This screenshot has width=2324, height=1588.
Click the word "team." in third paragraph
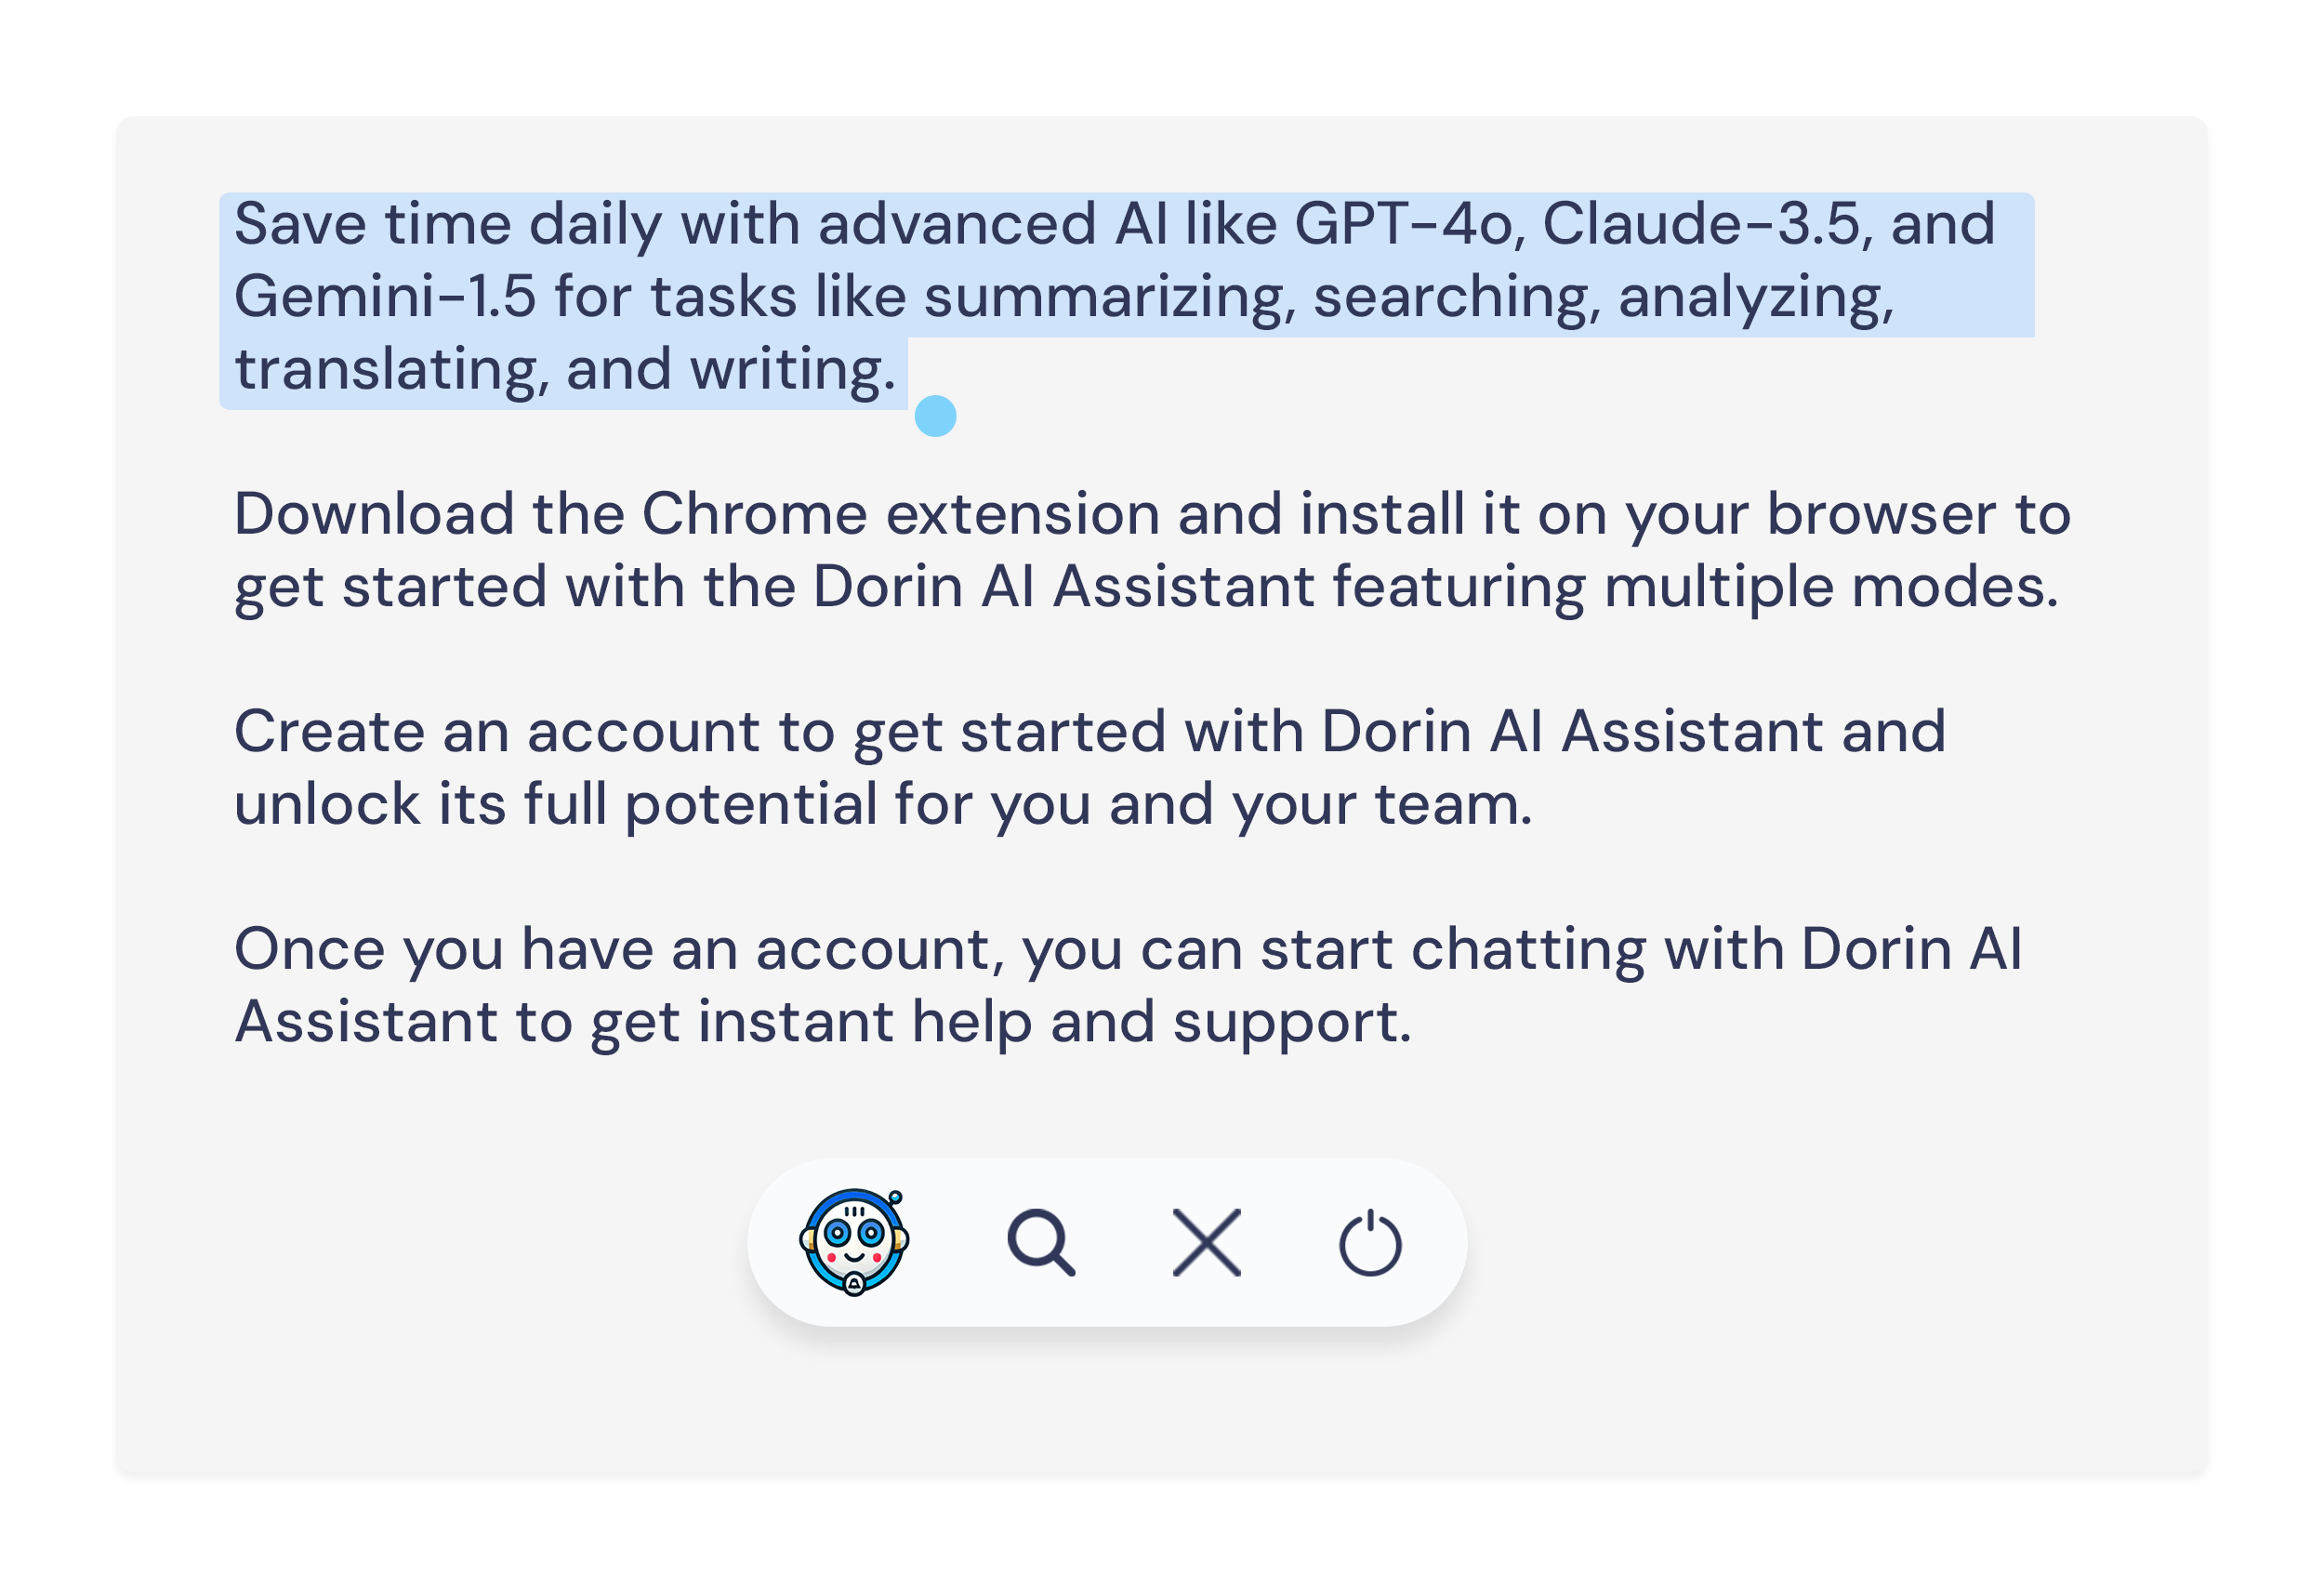tap(1453, 804)
